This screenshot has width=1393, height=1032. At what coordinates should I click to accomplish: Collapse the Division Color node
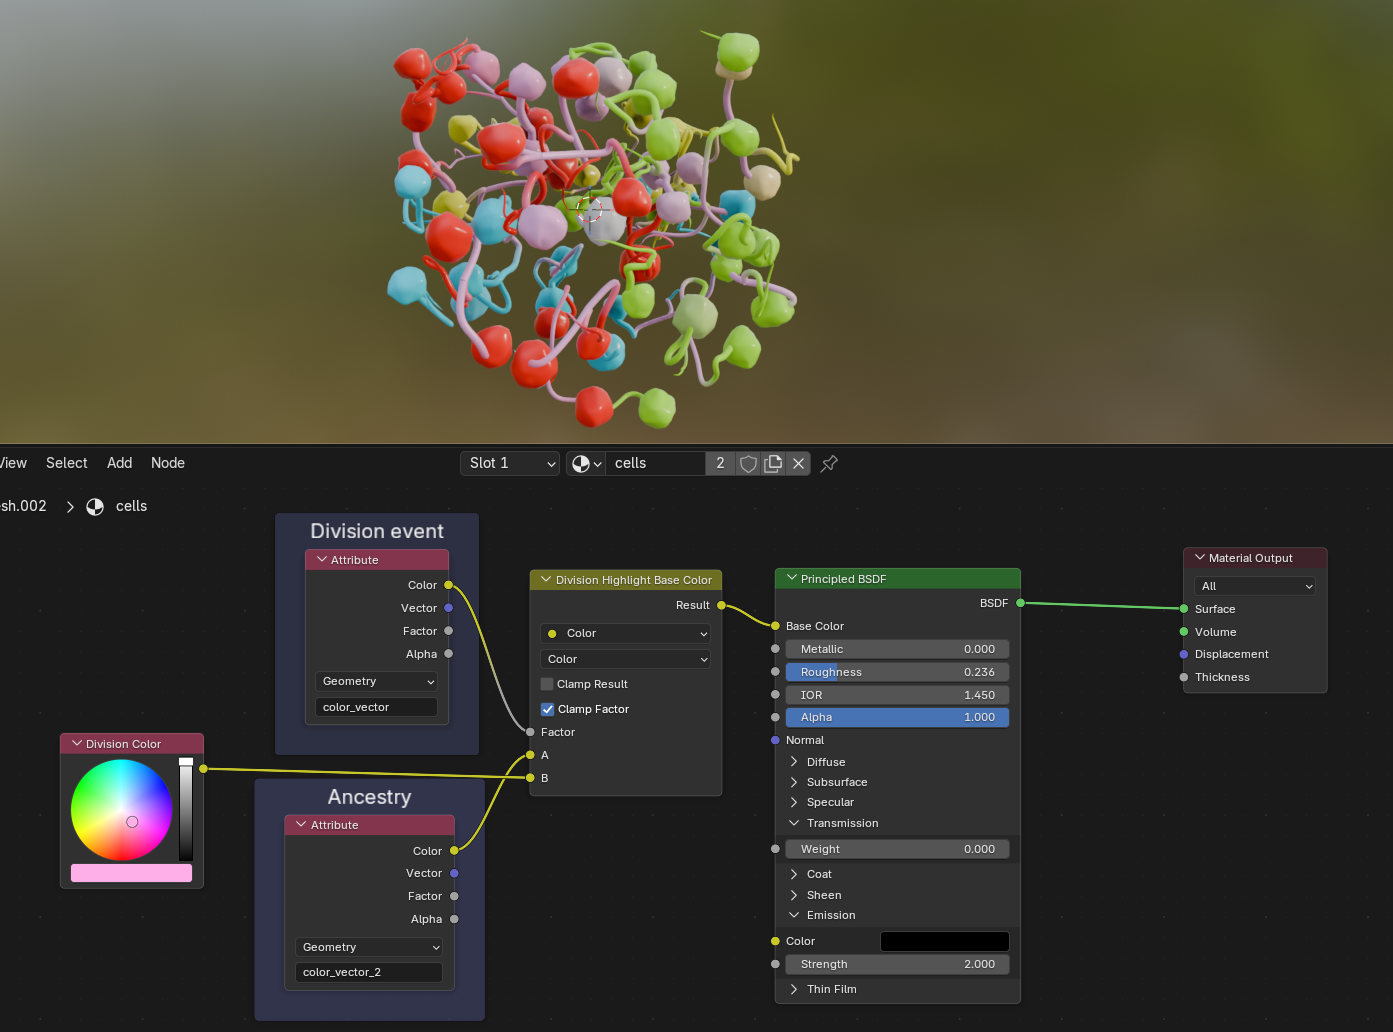coord(77,744)
